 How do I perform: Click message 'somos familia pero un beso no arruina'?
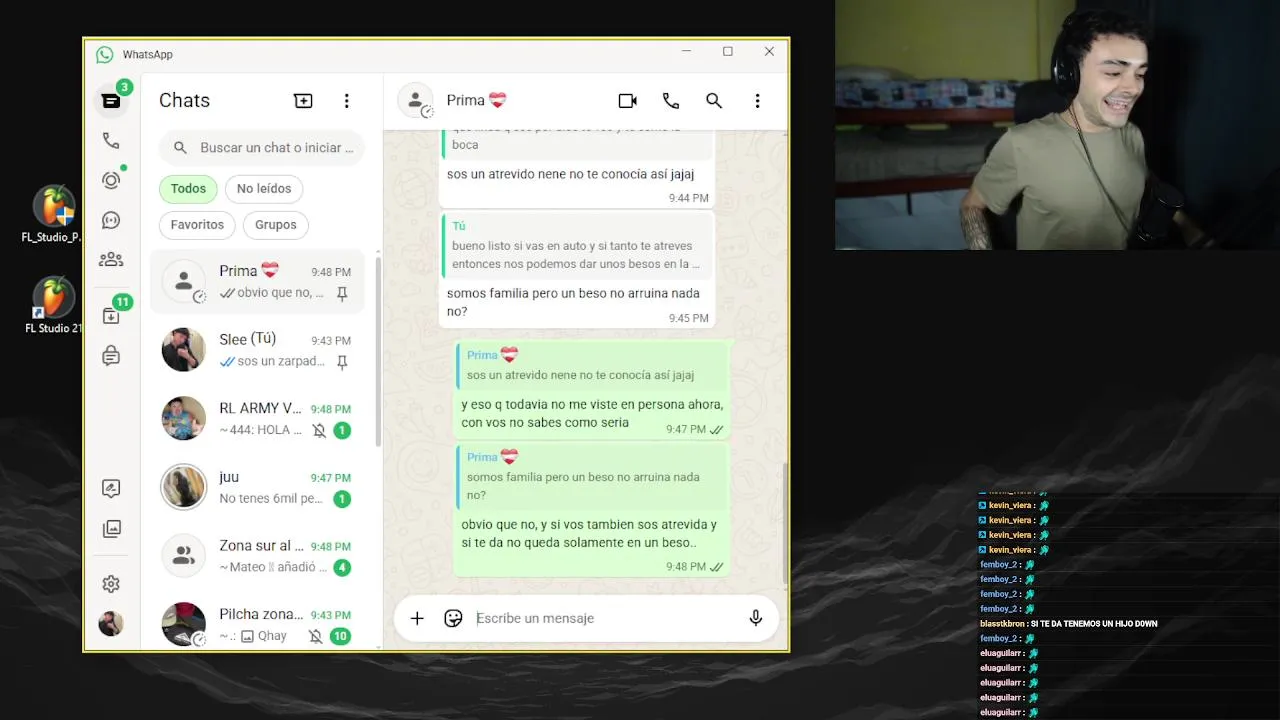573,302
